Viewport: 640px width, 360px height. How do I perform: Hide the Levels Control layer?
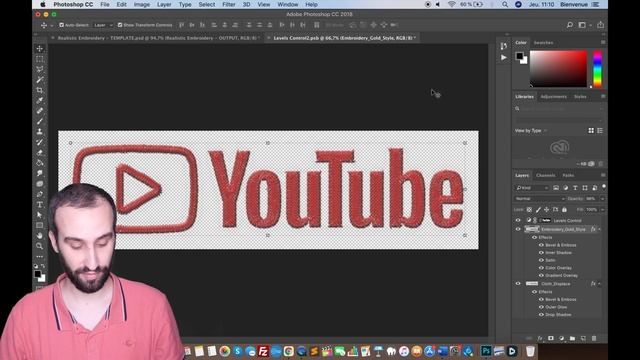click(x=518, y=220)
